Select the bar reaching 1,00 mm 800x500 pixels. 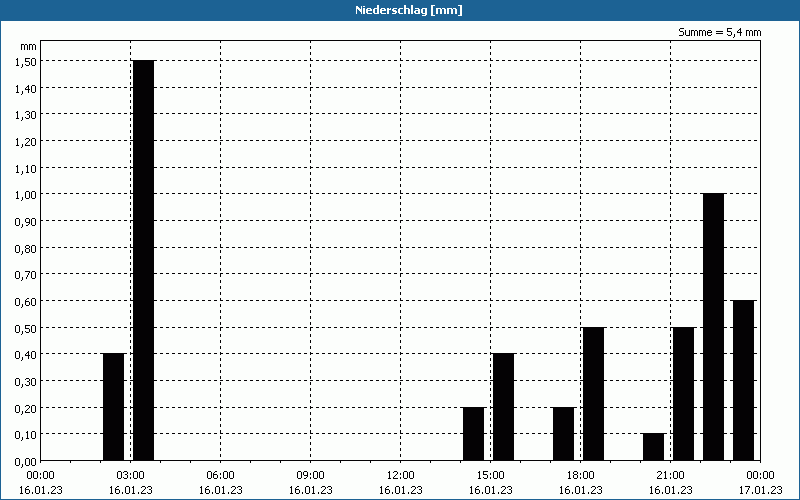[713, 327]
